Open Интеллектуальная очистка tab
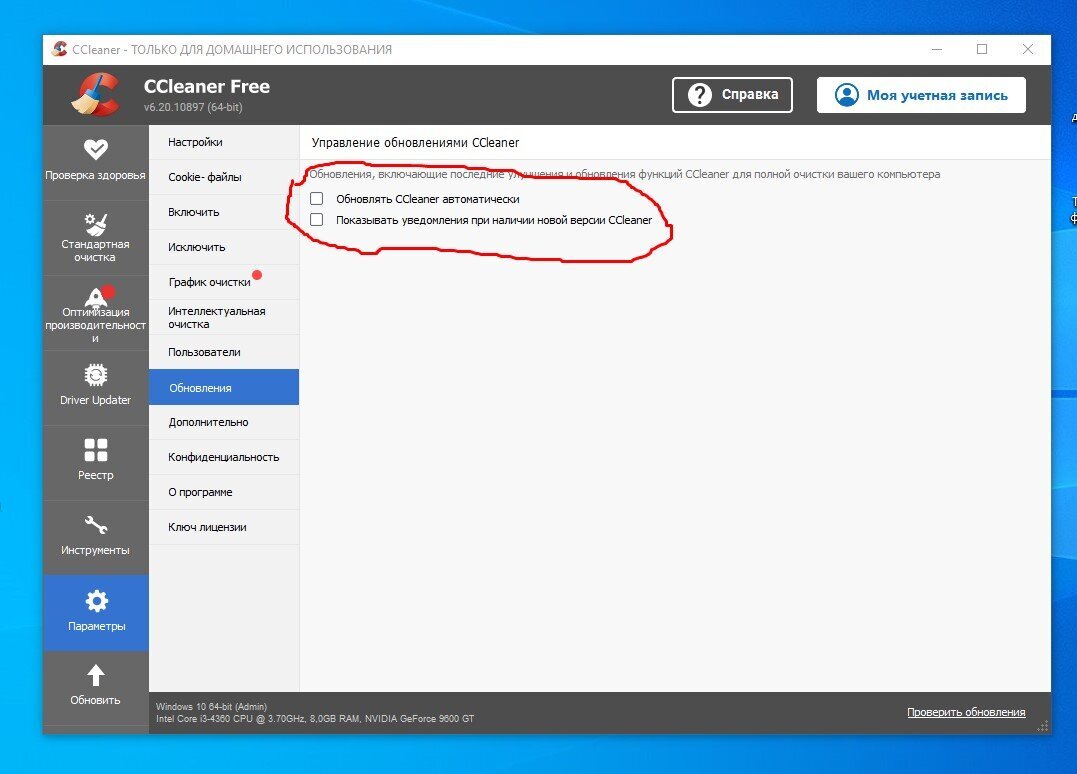Viewport: 1077px width, 774px height. pos(224,317)
